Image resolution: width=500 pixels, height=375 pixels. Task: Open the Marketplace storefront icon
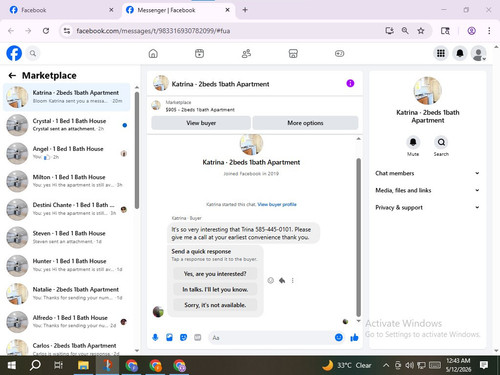click(x=293, y=53)
